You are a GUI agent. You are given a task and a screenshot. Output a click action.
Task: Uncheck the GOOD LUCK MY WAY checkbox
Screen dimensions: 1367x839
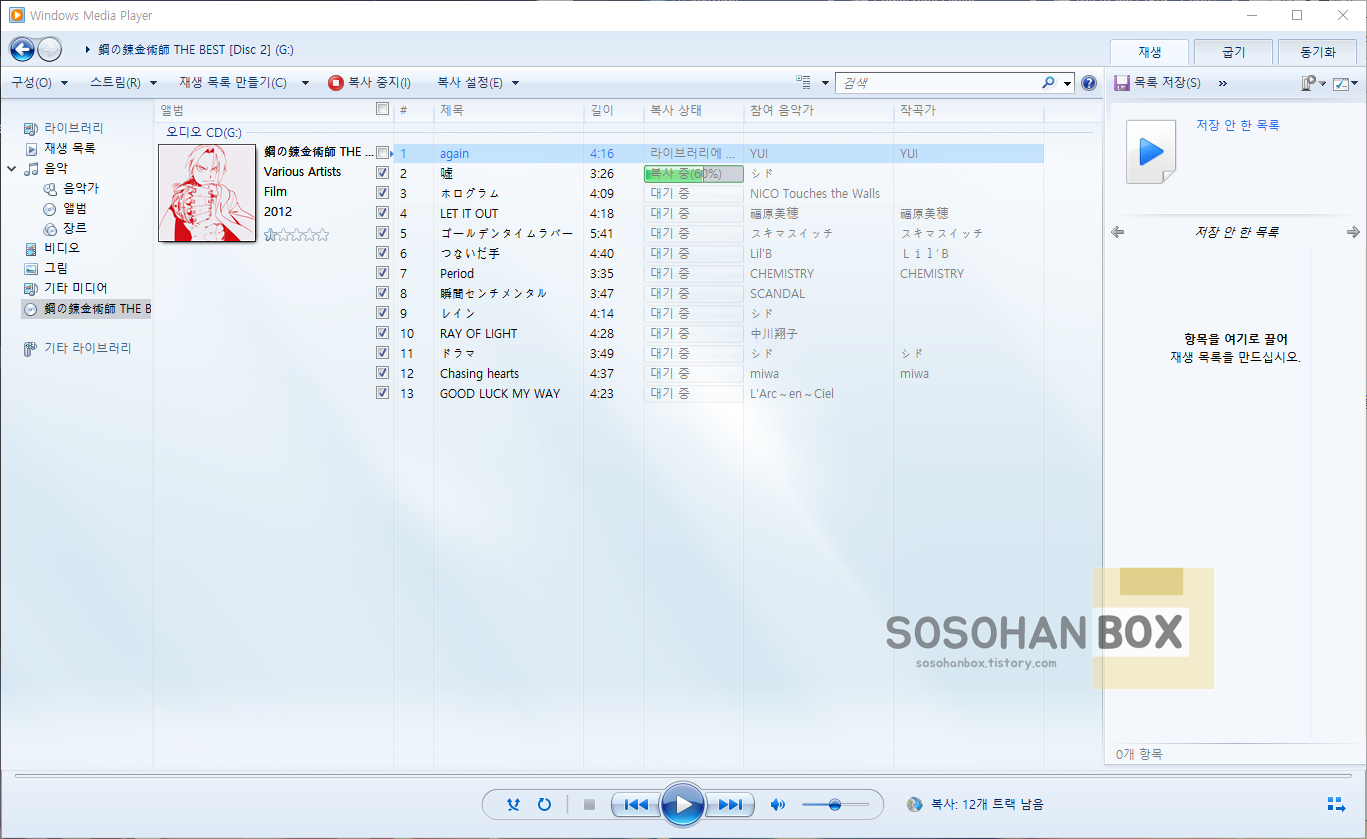point(382,393)
